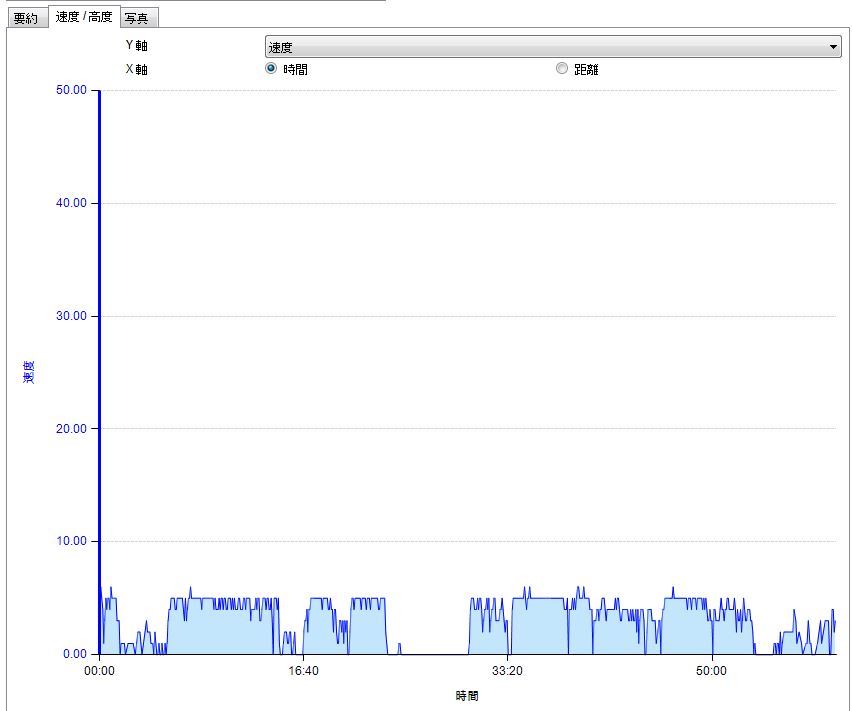852x711 pixels.
Task: Click the Y軸 label
Action: point(137,45)
